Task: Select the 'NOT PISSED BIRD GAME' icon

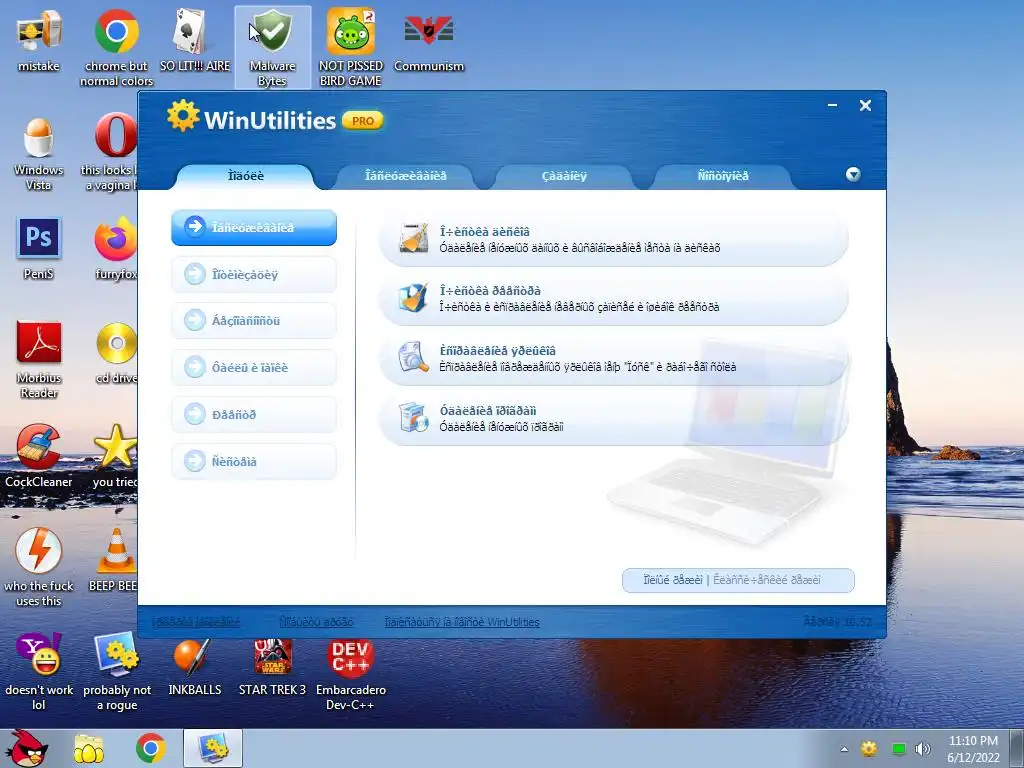Action: coord(351,48)
